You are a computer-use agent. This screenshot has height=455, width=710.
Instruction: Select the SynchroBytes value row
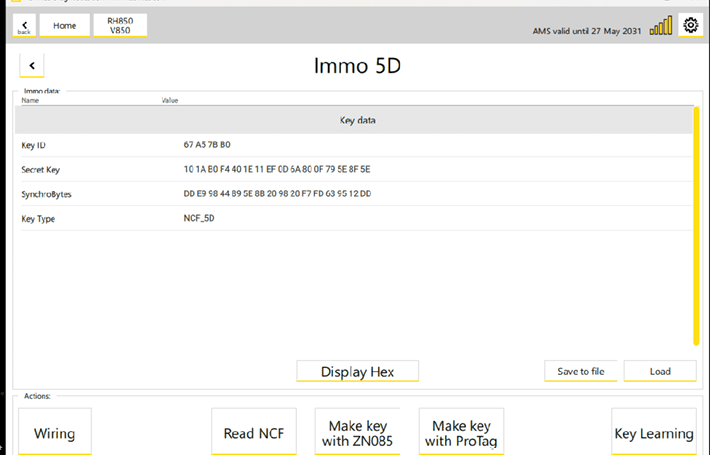pos(277,194)
